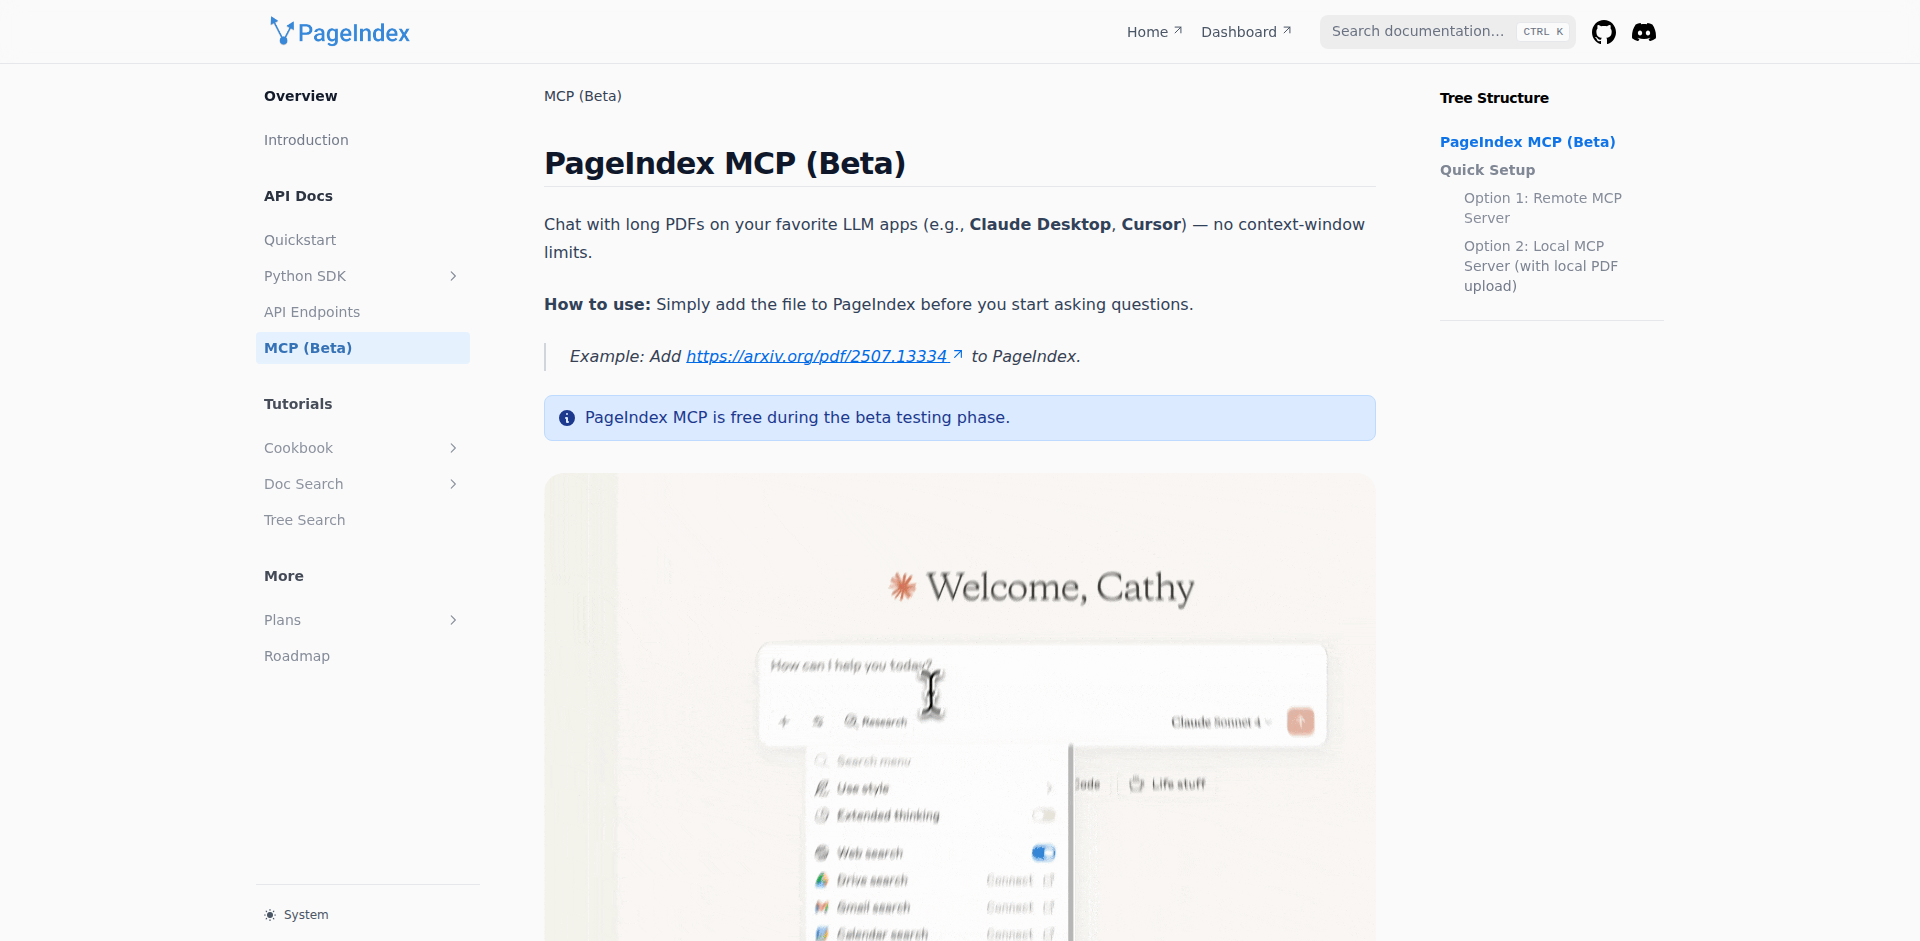Viewport: 1920px width, 941px height.
Task: Expand the Cookbook section chevron
Action: point(453,448)
